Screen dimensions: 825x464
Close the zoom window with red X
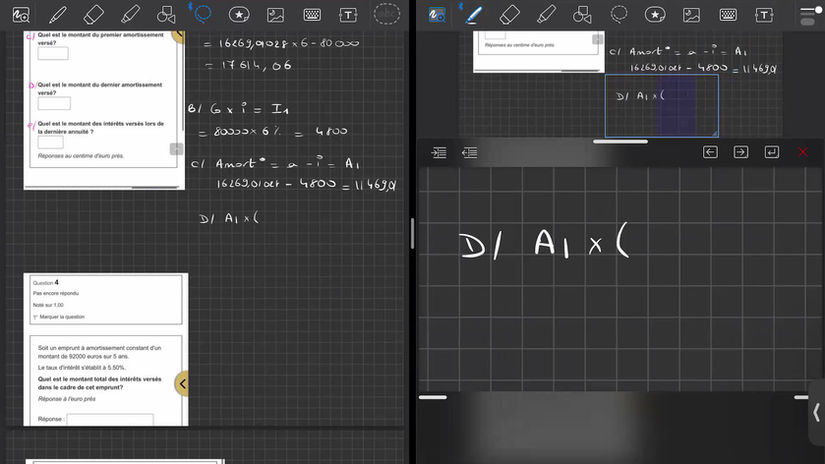(x=803, y=152)
